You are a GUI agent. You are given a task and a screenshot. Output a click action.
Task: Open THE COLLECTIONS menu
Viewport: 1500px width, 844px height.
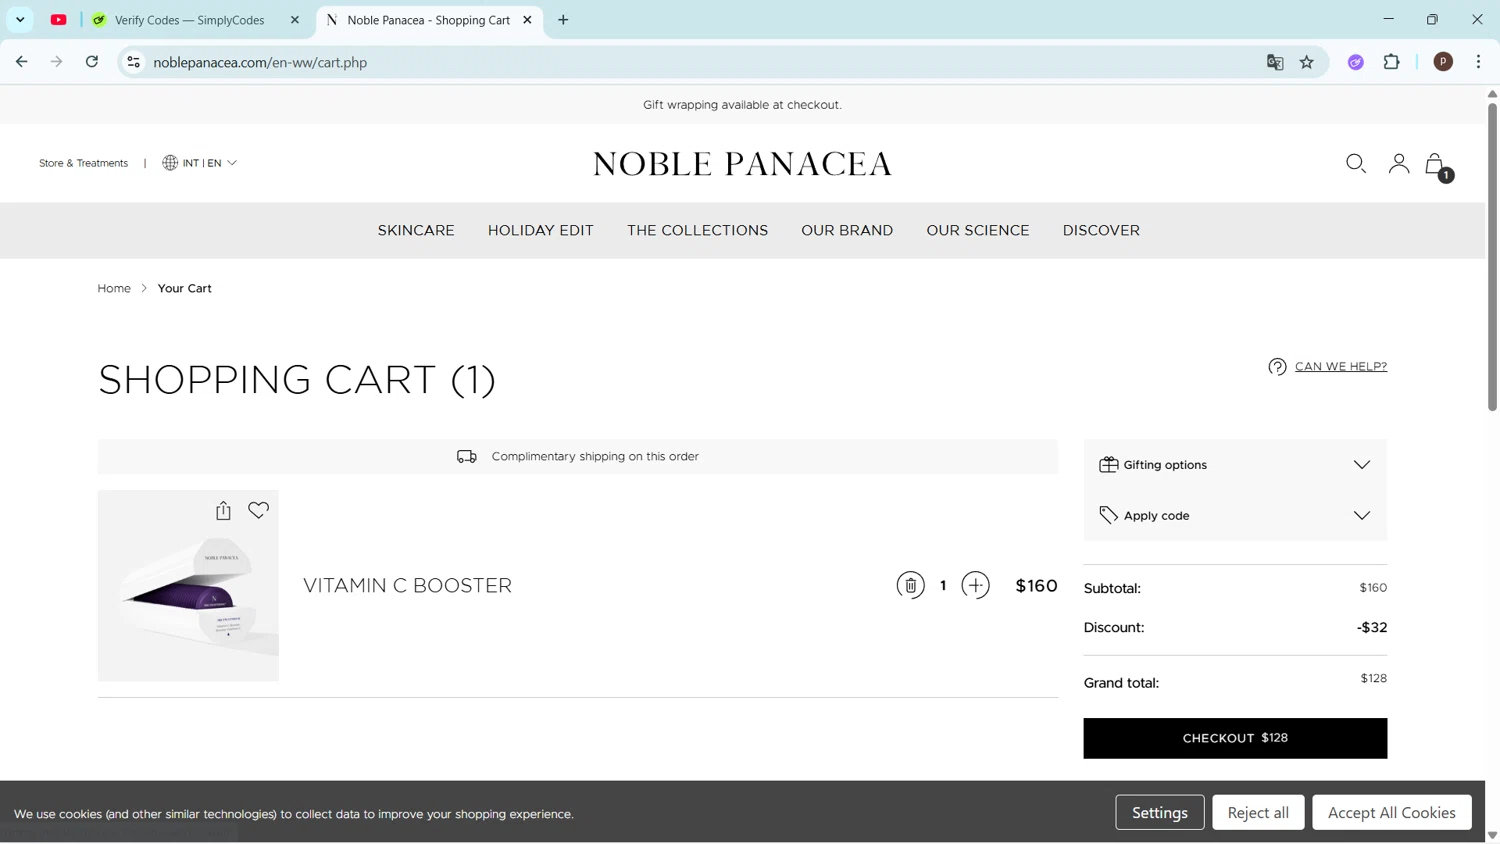point(698,231)
